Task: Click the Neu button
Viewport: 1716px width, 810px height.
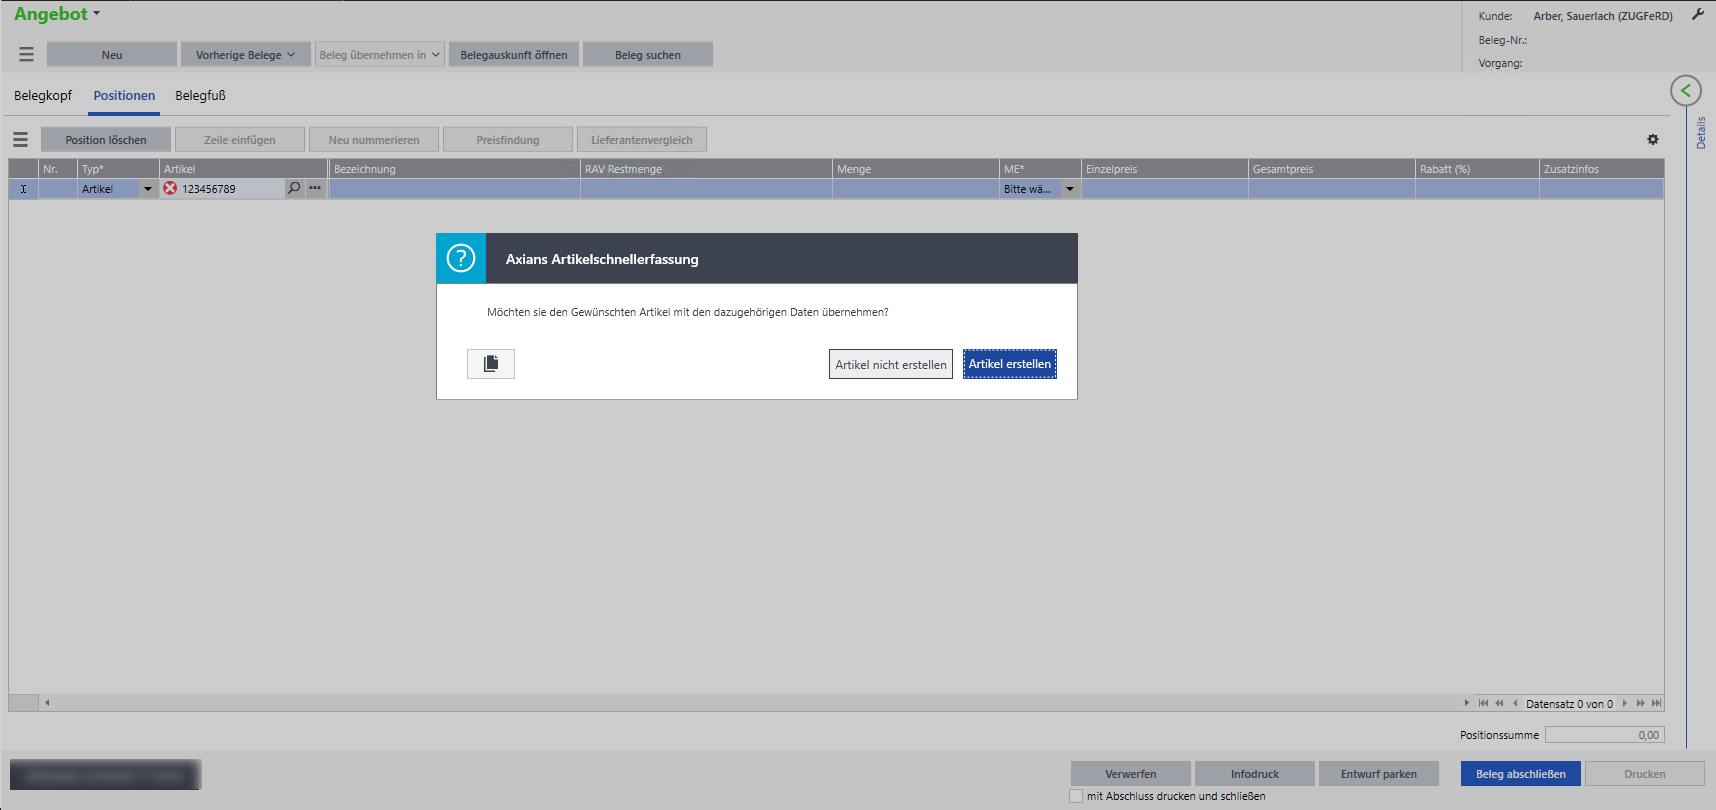Action: pyautogui.click(x=112, y=55)
